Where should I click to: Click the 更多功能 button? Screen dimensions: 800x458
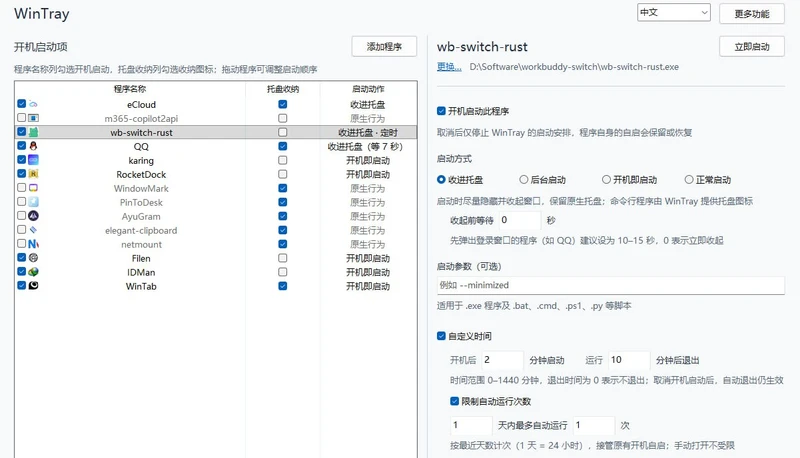pos(752,14)
